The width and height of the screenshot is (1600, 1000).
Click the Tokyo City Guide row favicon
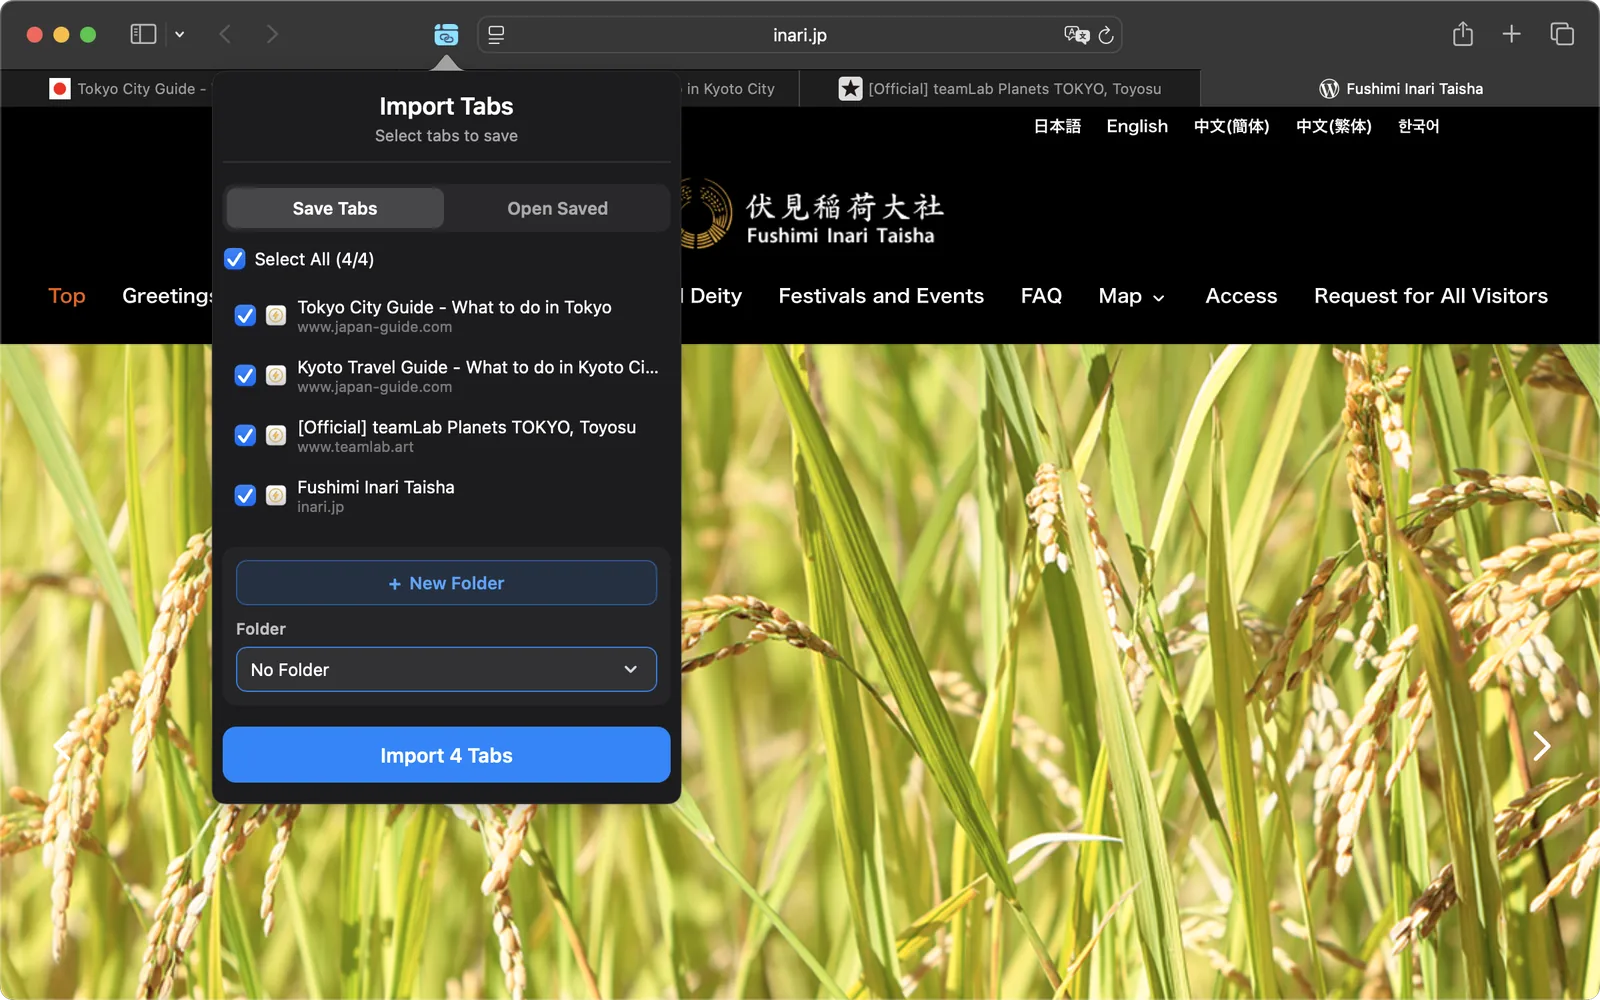coord(276,316)
